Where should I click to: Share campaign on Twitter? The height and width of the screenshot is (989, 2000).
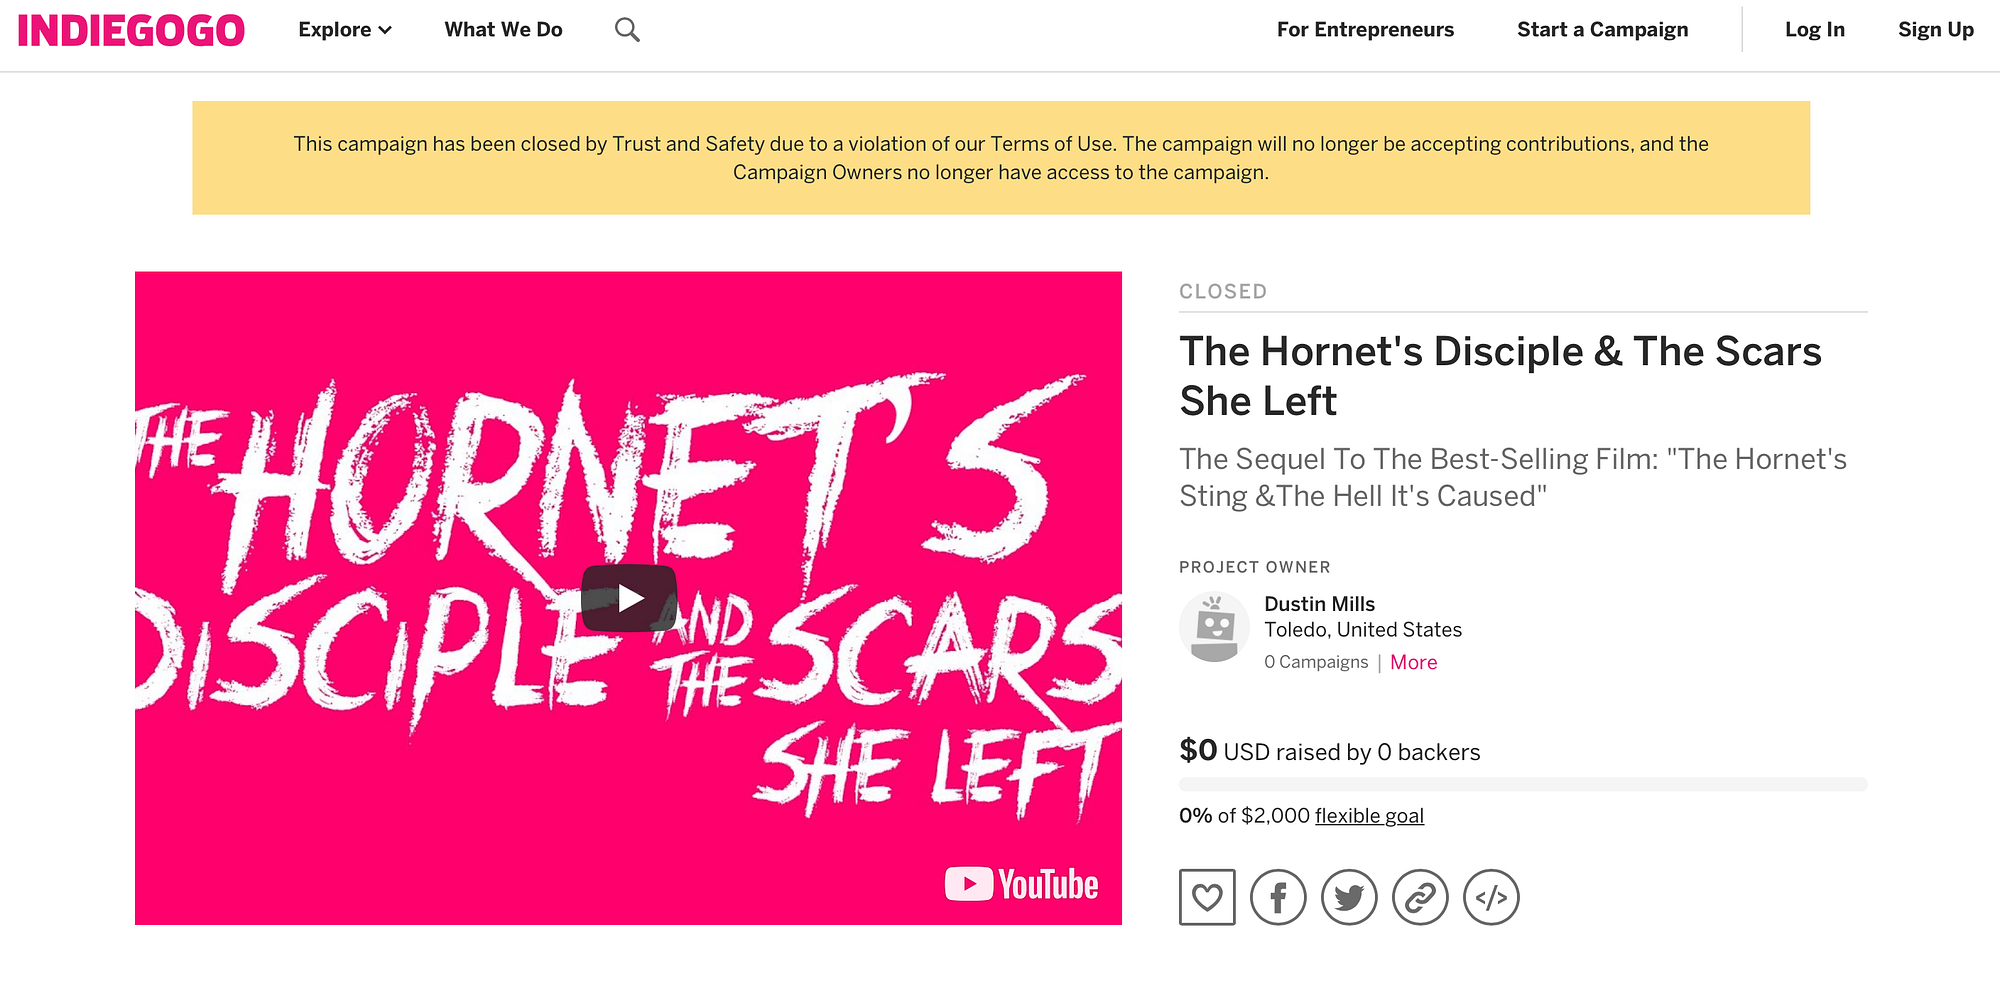1349,897
